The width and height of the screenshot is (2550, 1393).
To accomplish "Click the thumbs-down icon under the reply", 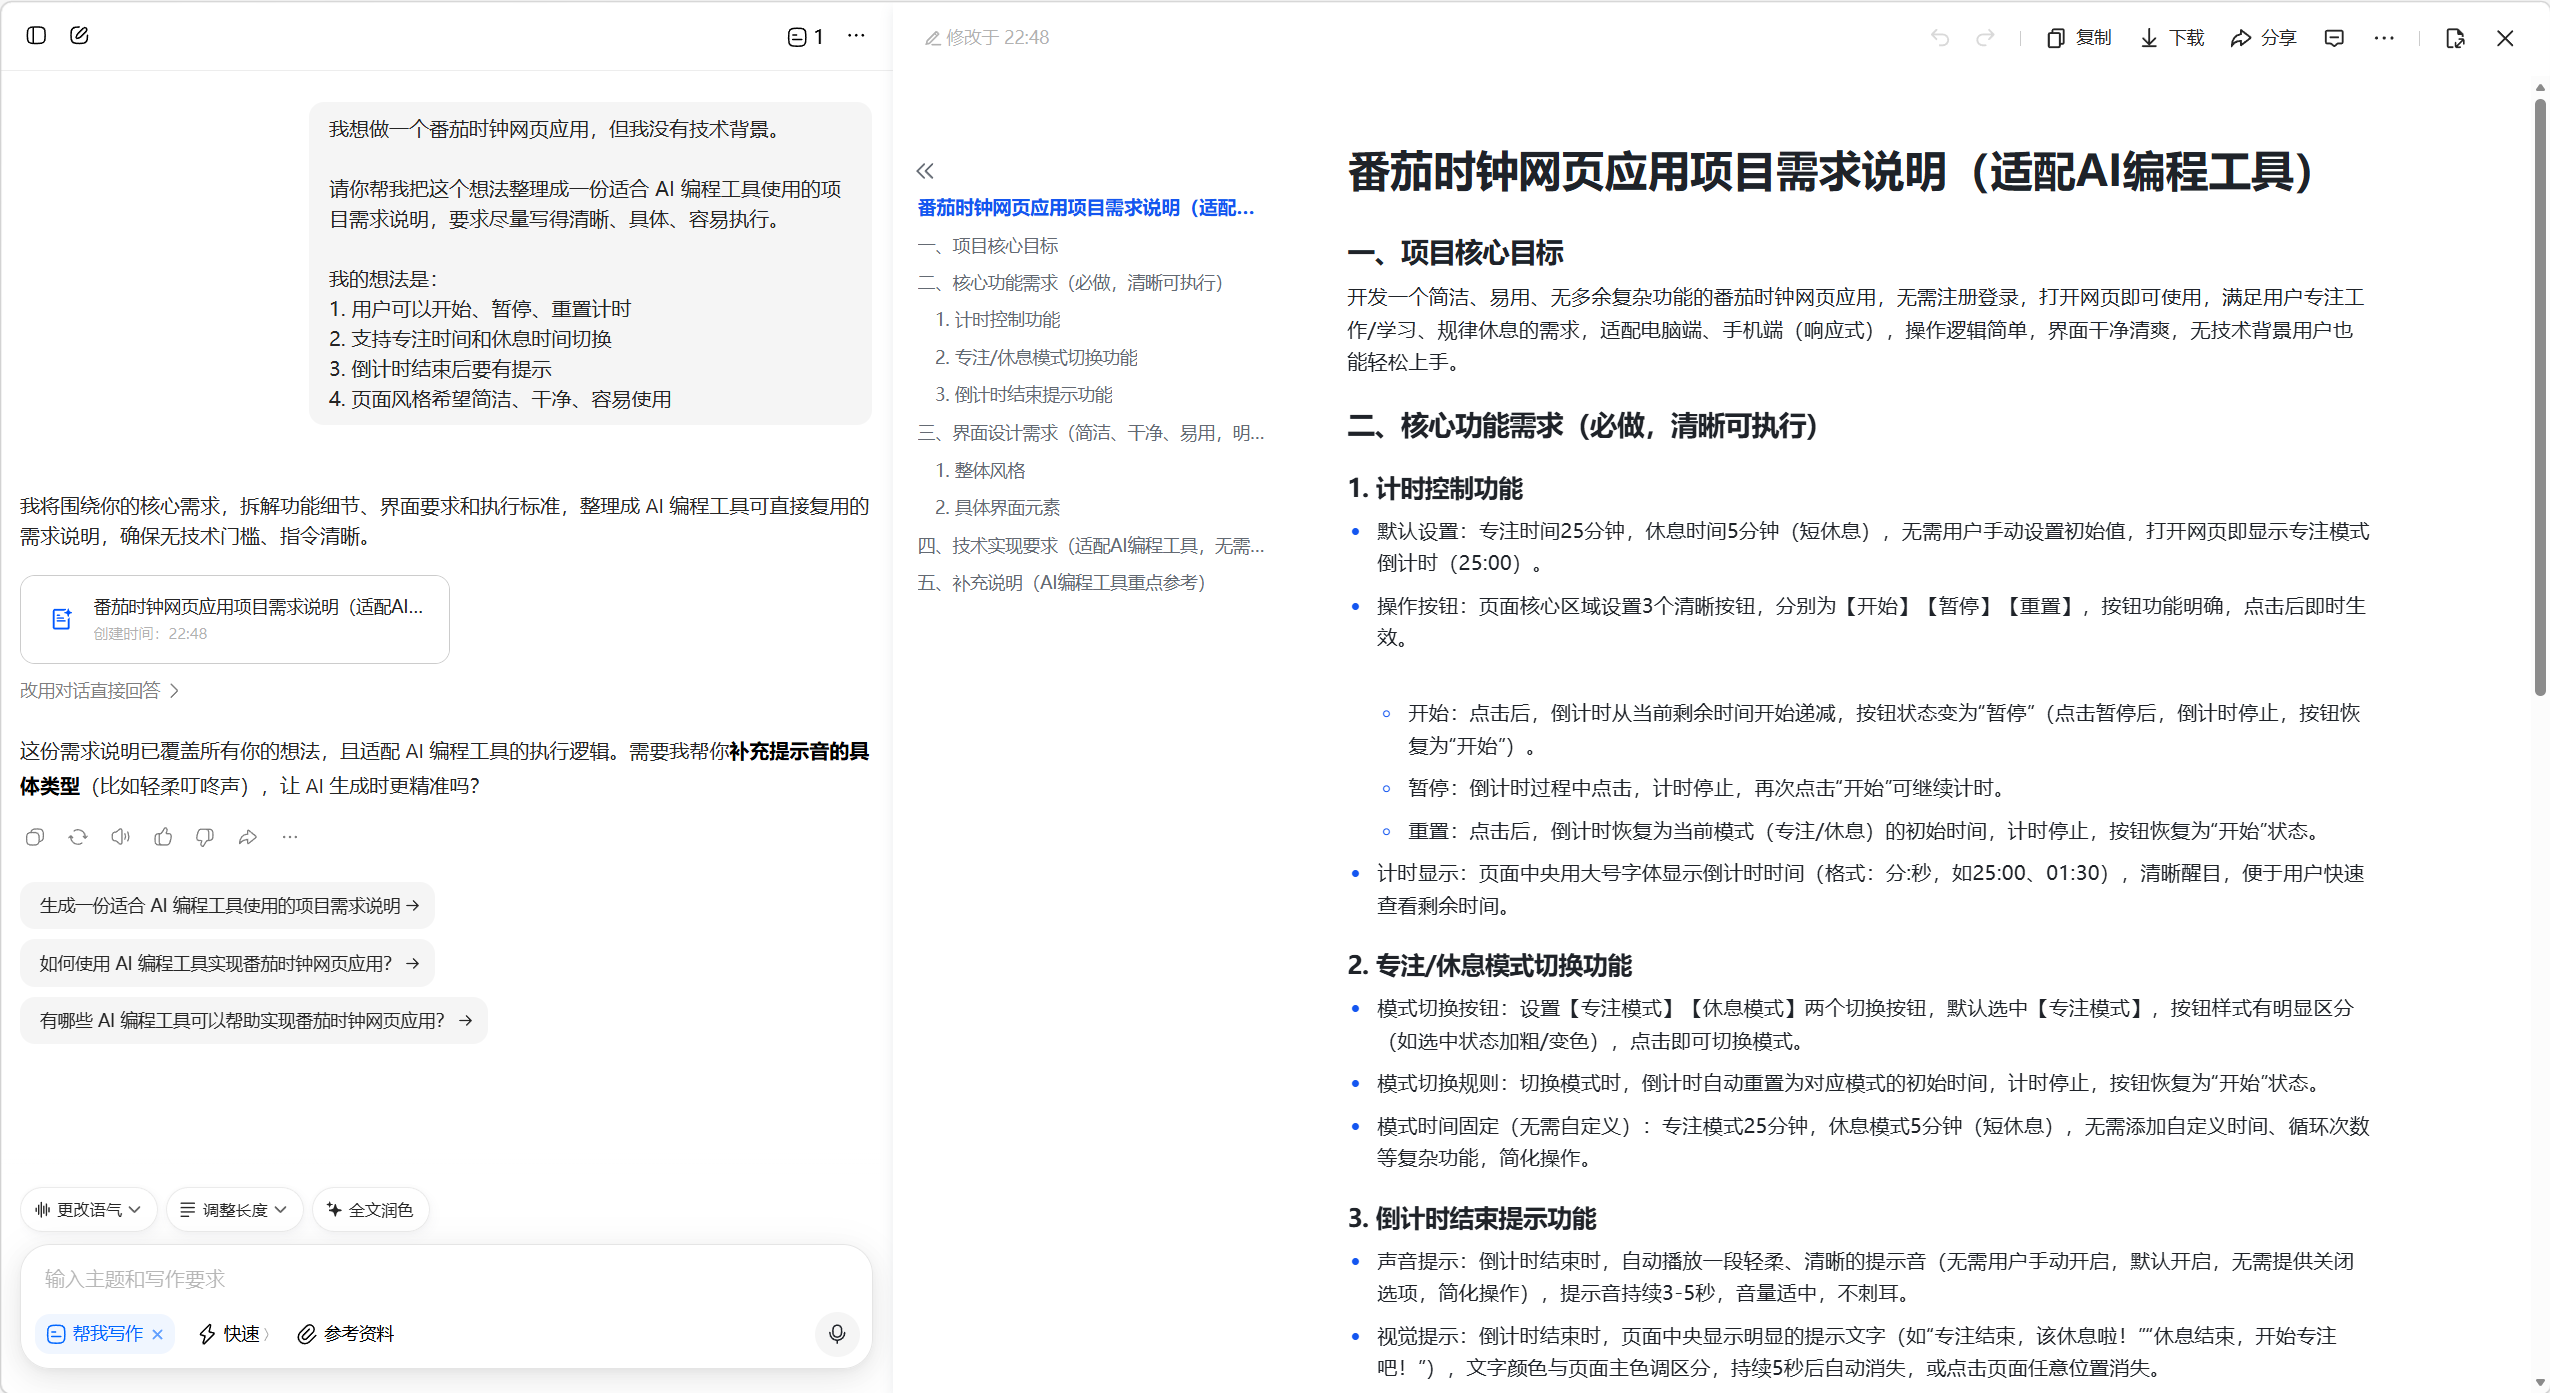I will (205, 837).
